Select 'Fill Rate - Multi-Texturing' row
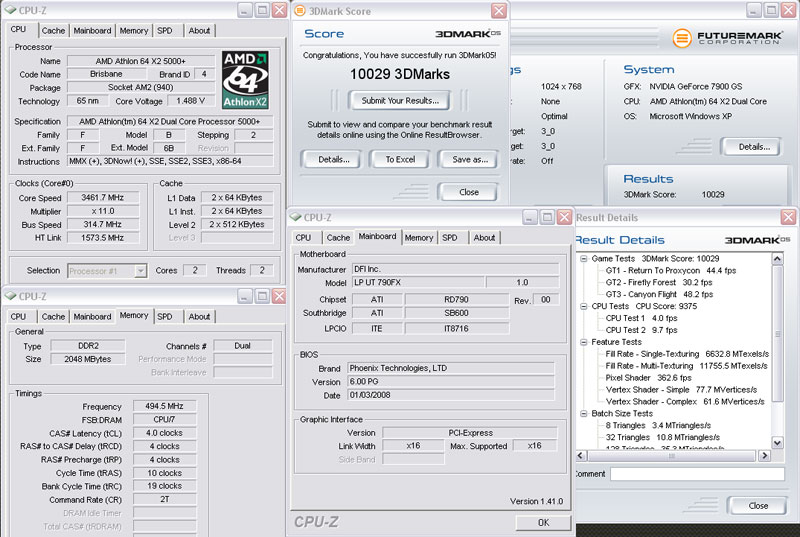This screenshot has height=537, width=800. pos(686,366)
